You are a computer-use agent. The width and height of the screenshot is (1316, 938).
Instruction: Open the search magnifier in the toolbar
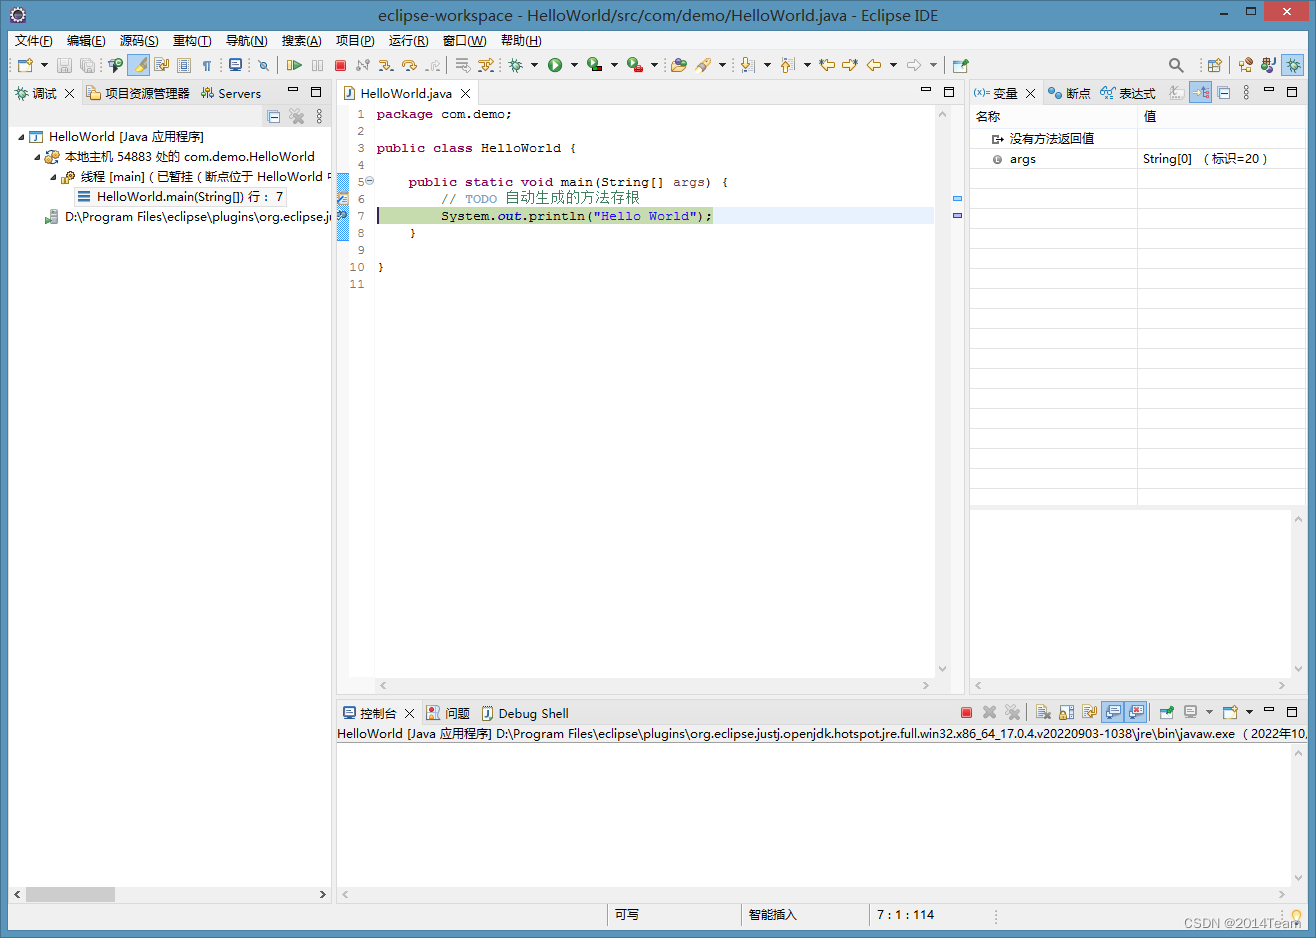click(1176, 65)
